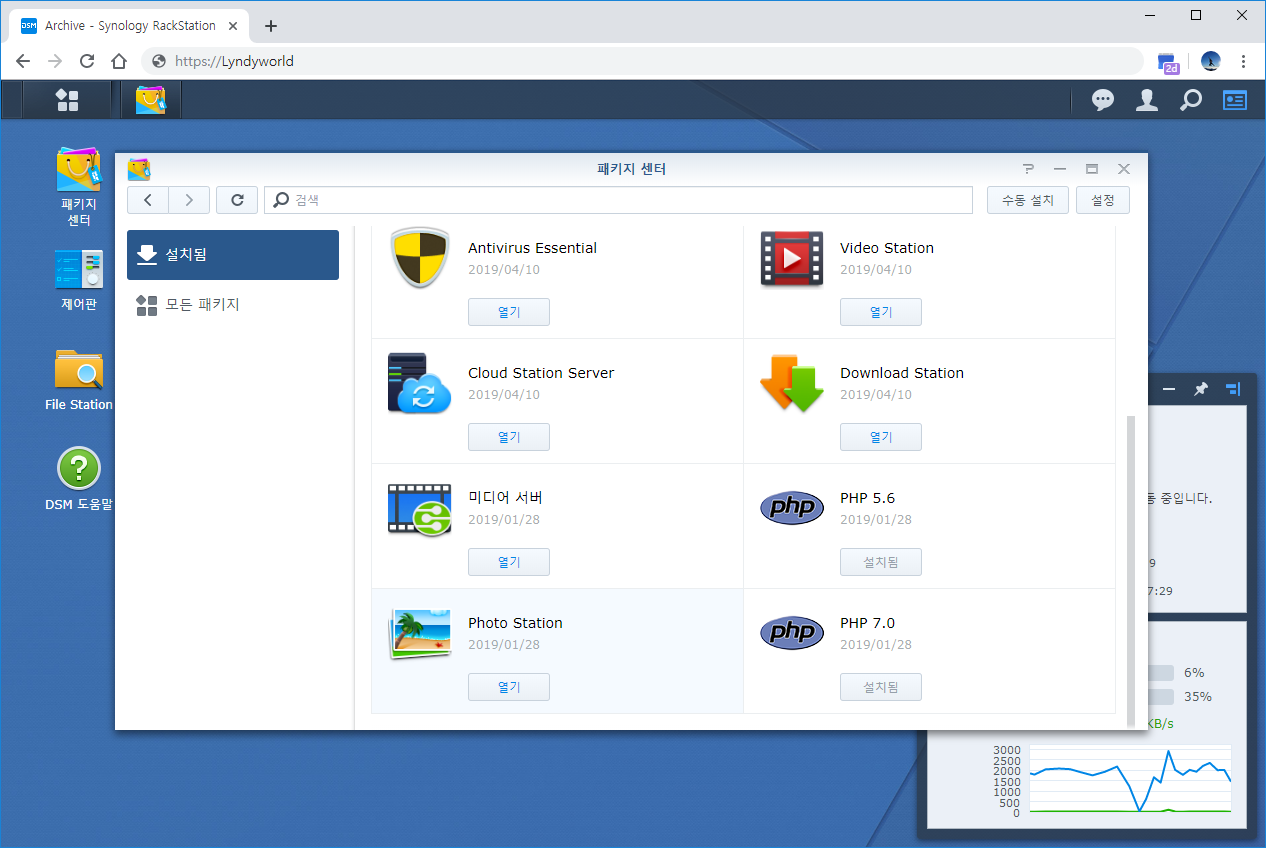Open DSM notifications speech bubble icon
Image resolution: width=1266 pixels, height=848 pixels.
1103,100
